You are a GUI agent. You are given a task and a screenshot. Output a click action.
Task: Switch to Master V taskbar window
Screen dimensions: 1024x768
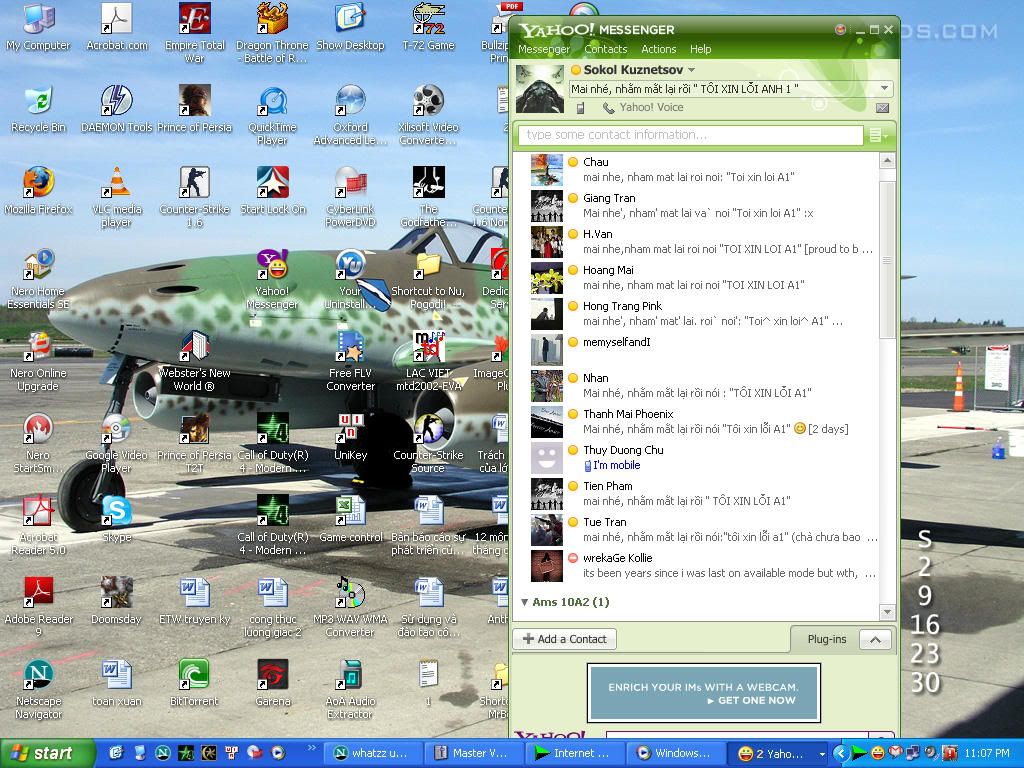click(475, 753)
